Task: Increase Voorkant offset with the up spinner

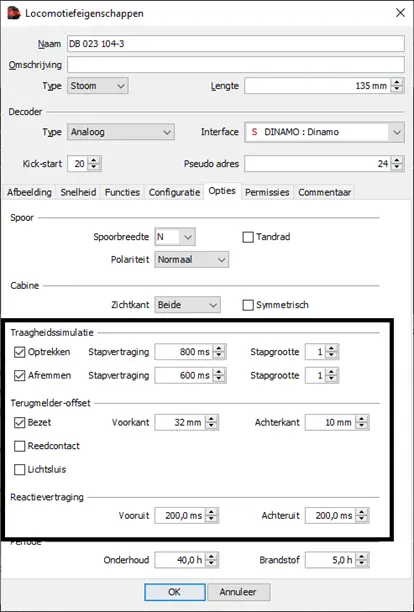Action: 211,419
